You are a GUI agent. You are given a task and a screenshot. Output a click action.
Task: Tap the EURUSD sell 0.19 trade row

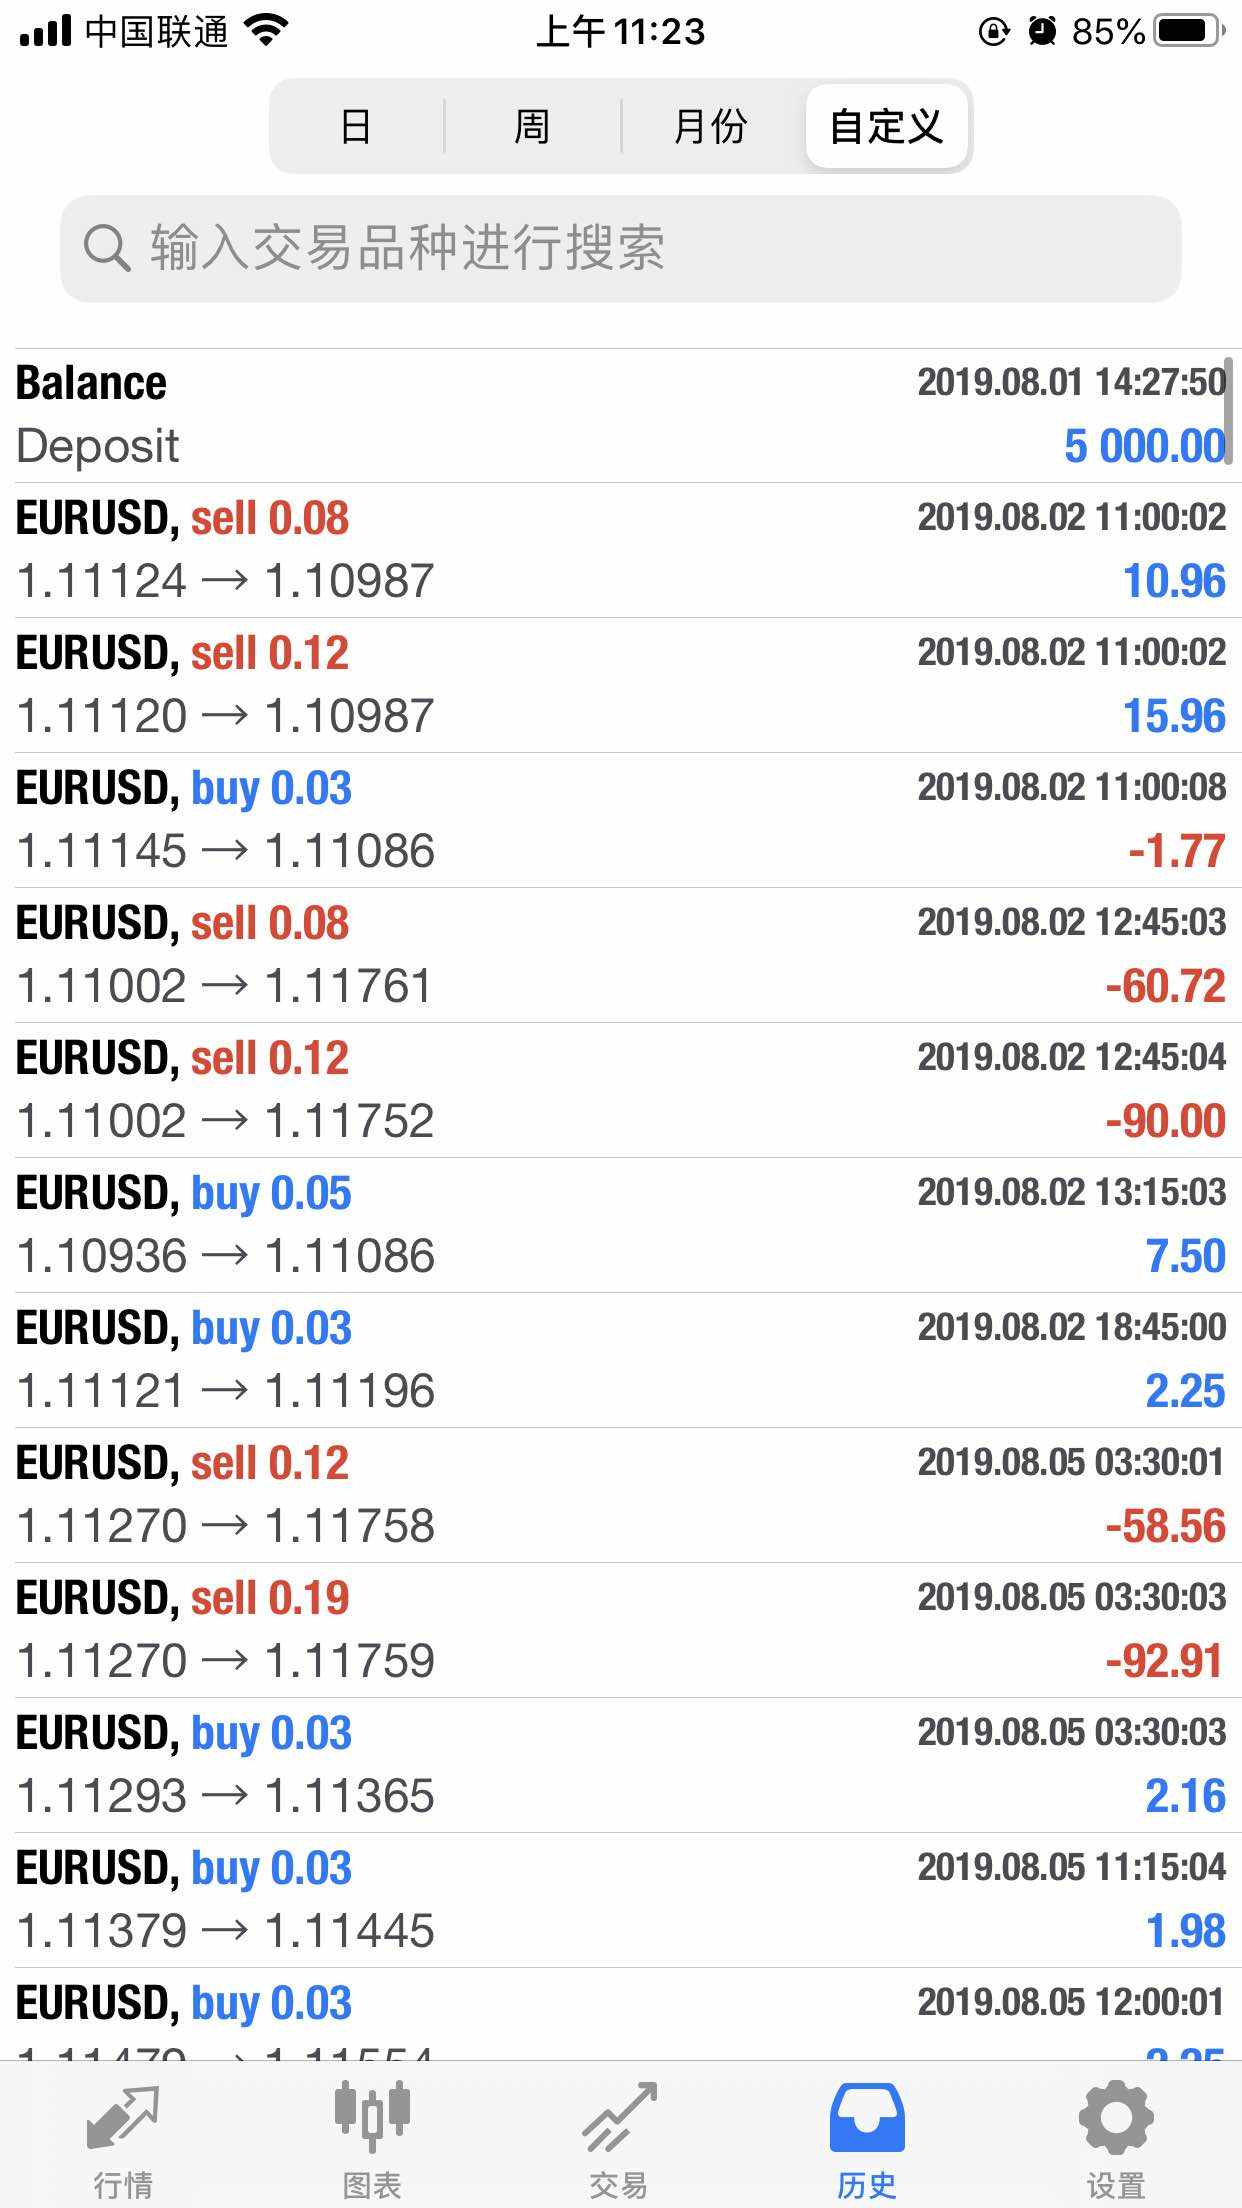(620, 1630)
